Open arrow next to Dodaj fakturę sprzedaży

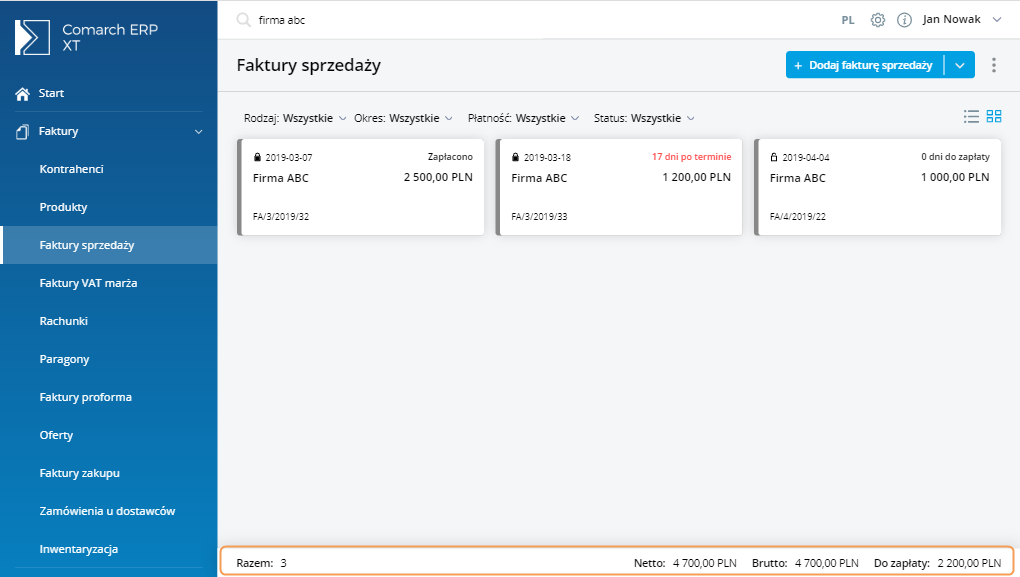[x=960, y=65]
